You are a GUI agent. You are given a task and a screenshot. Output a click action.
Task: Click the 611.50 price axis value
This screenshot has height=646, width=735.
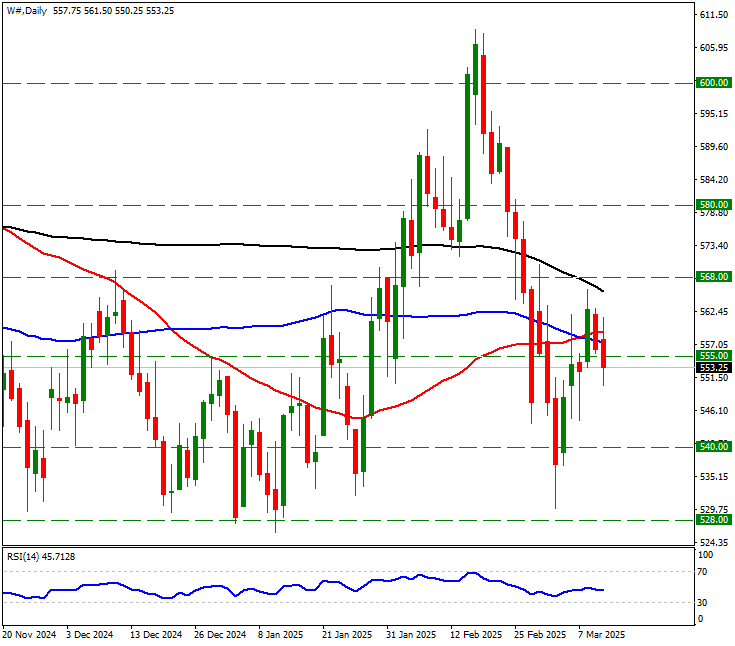(714, 15)
